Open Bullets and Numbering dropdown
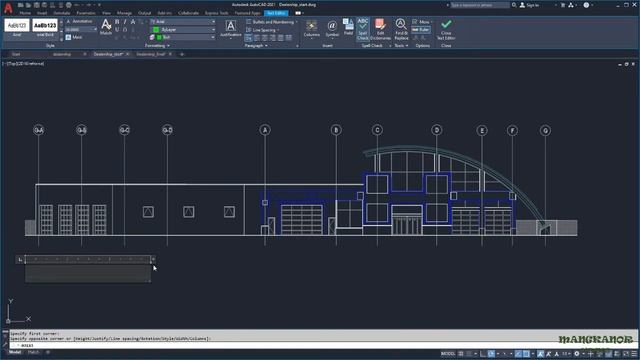 point(272,22)
